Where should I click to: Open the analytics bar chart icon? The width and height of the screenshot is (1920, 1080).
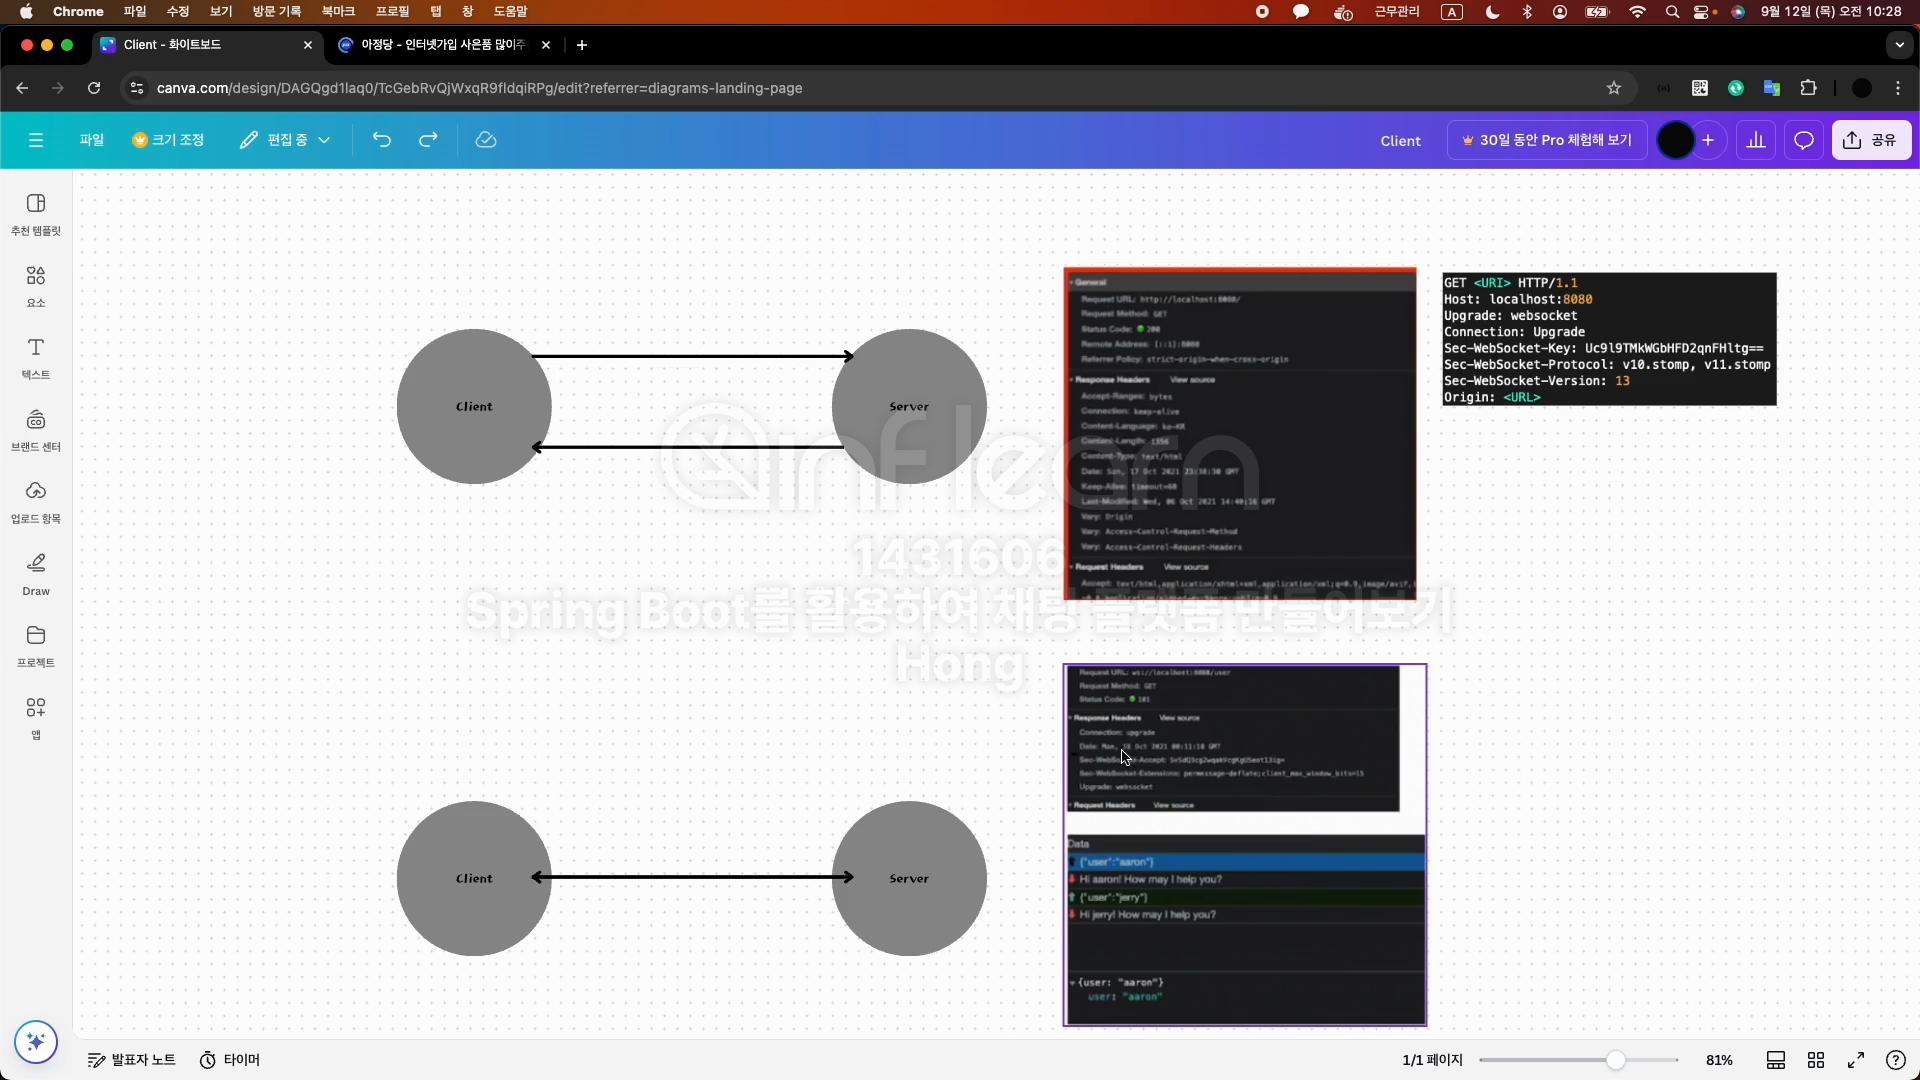point(1756,140)
